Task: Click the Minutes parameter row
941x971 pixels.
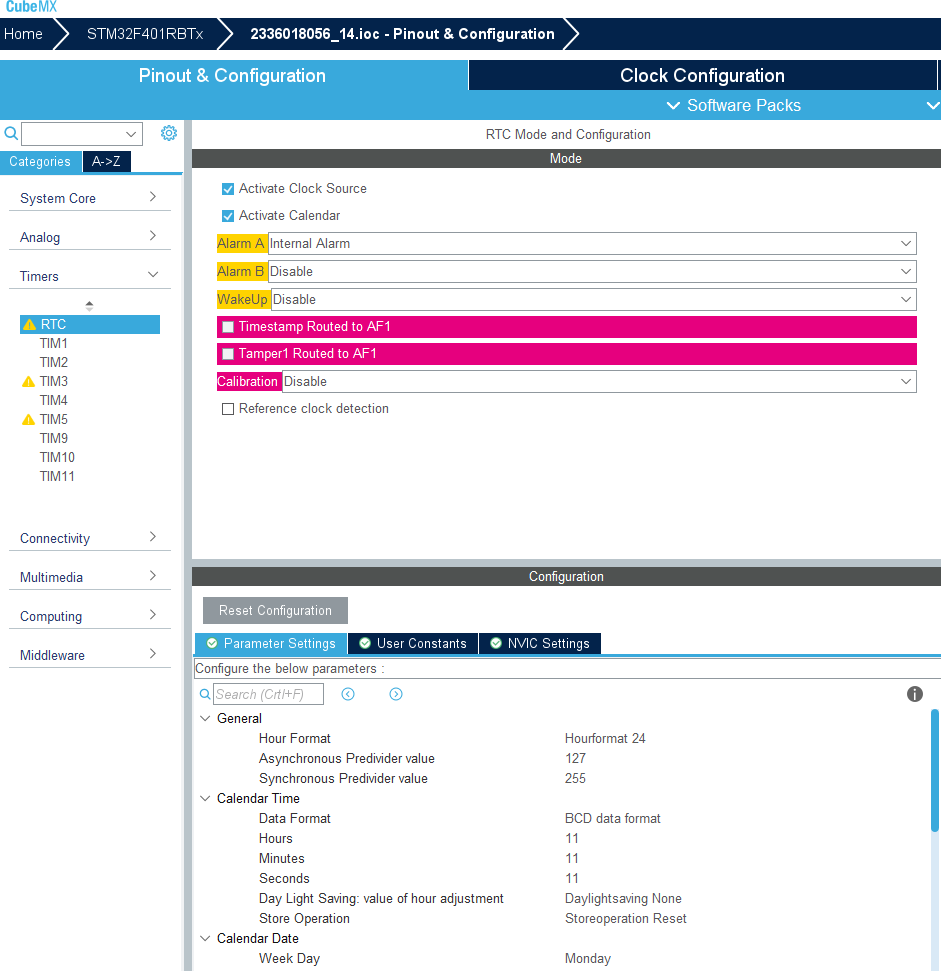Action: 562,858
